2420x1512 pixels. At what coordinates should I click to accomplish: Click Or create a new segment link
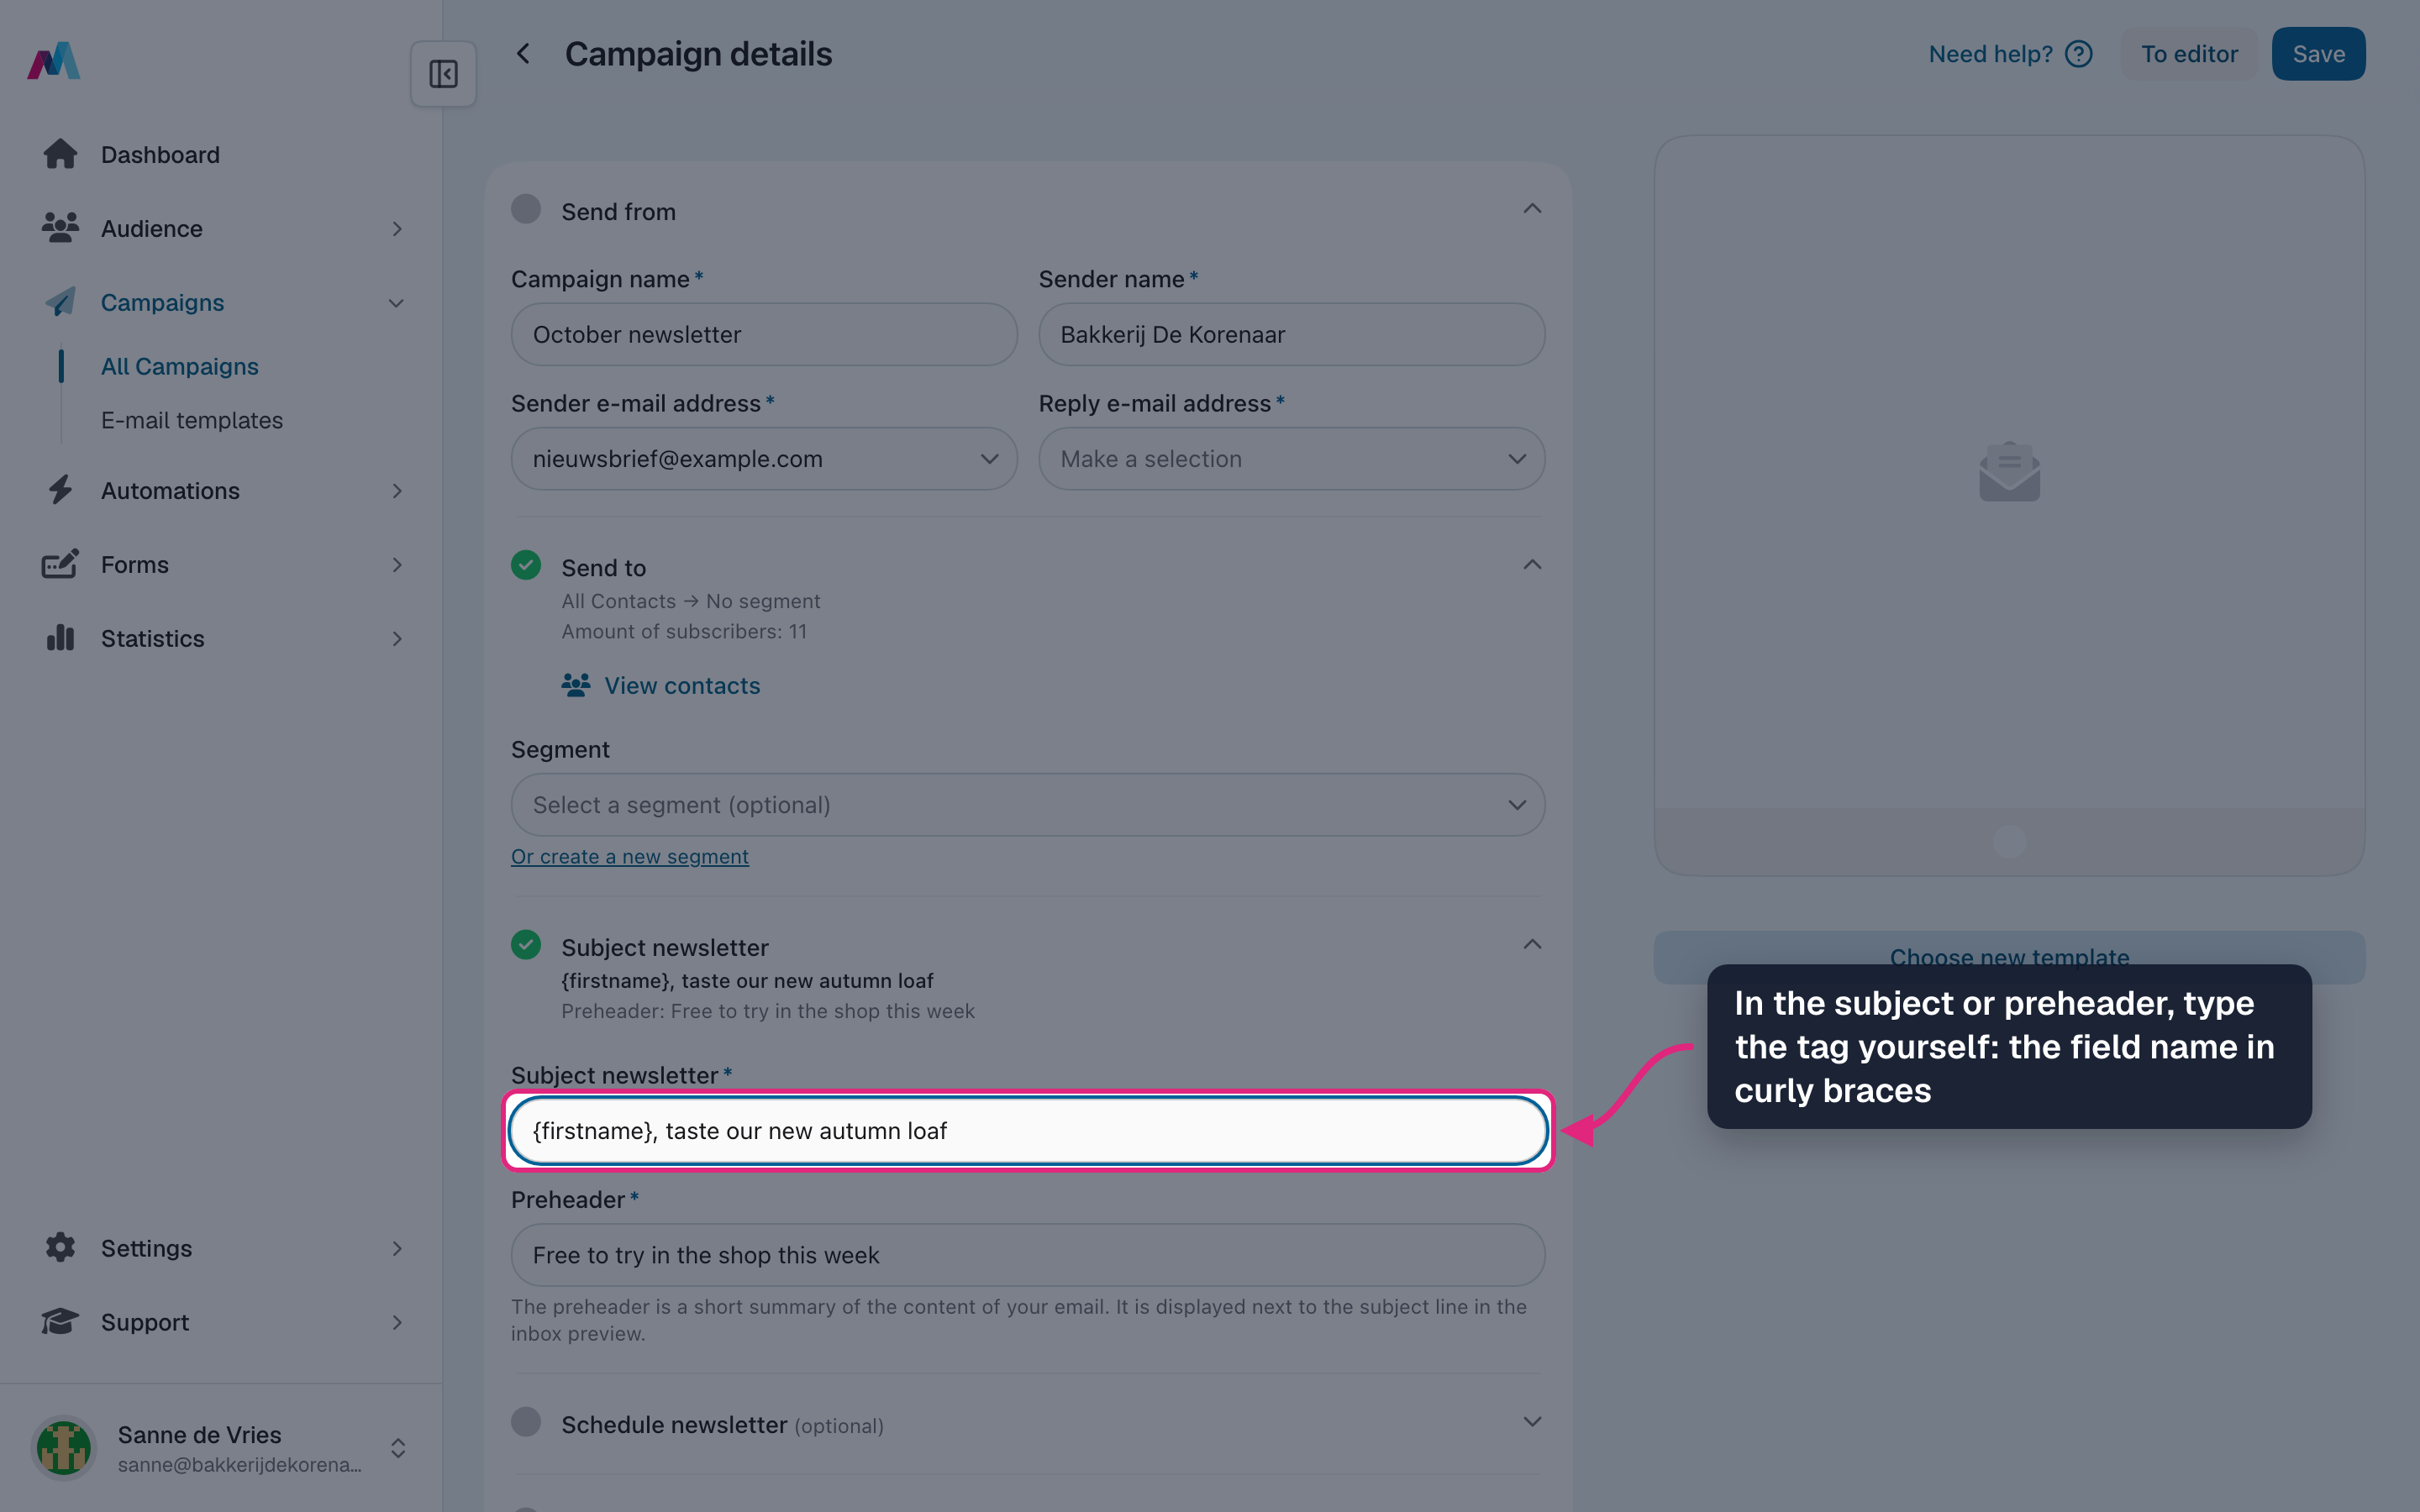[x=630, y=857]
